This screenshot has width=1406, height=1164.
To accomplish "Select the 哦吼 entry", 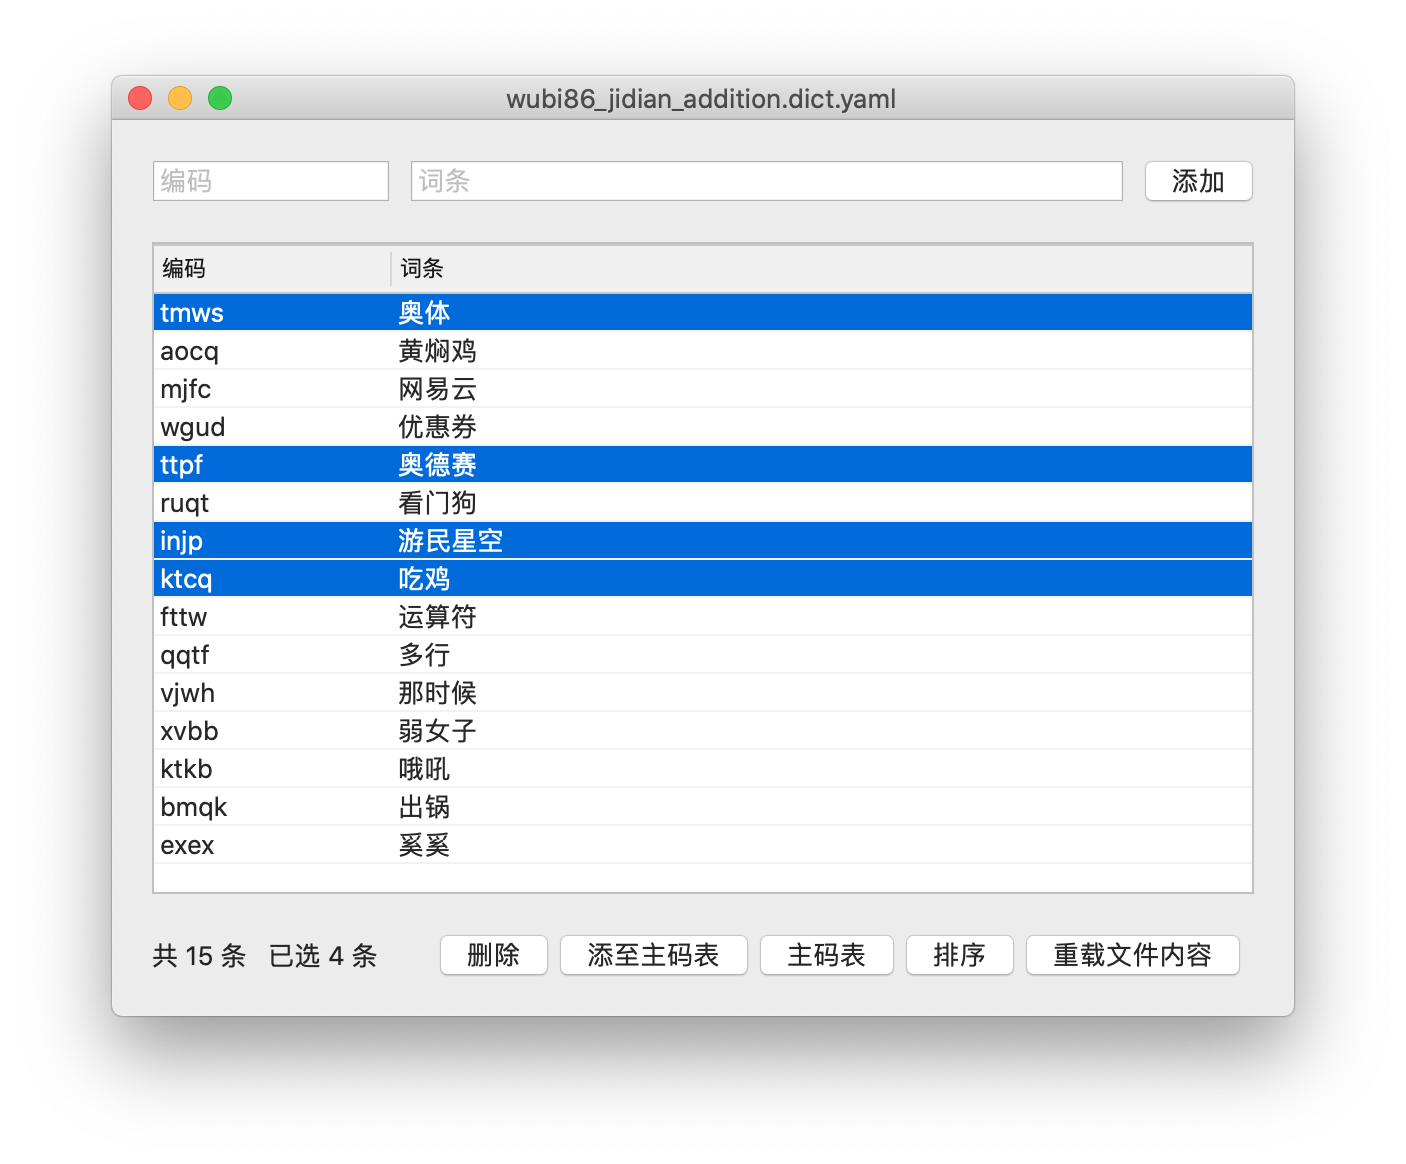I will (703, 769).
